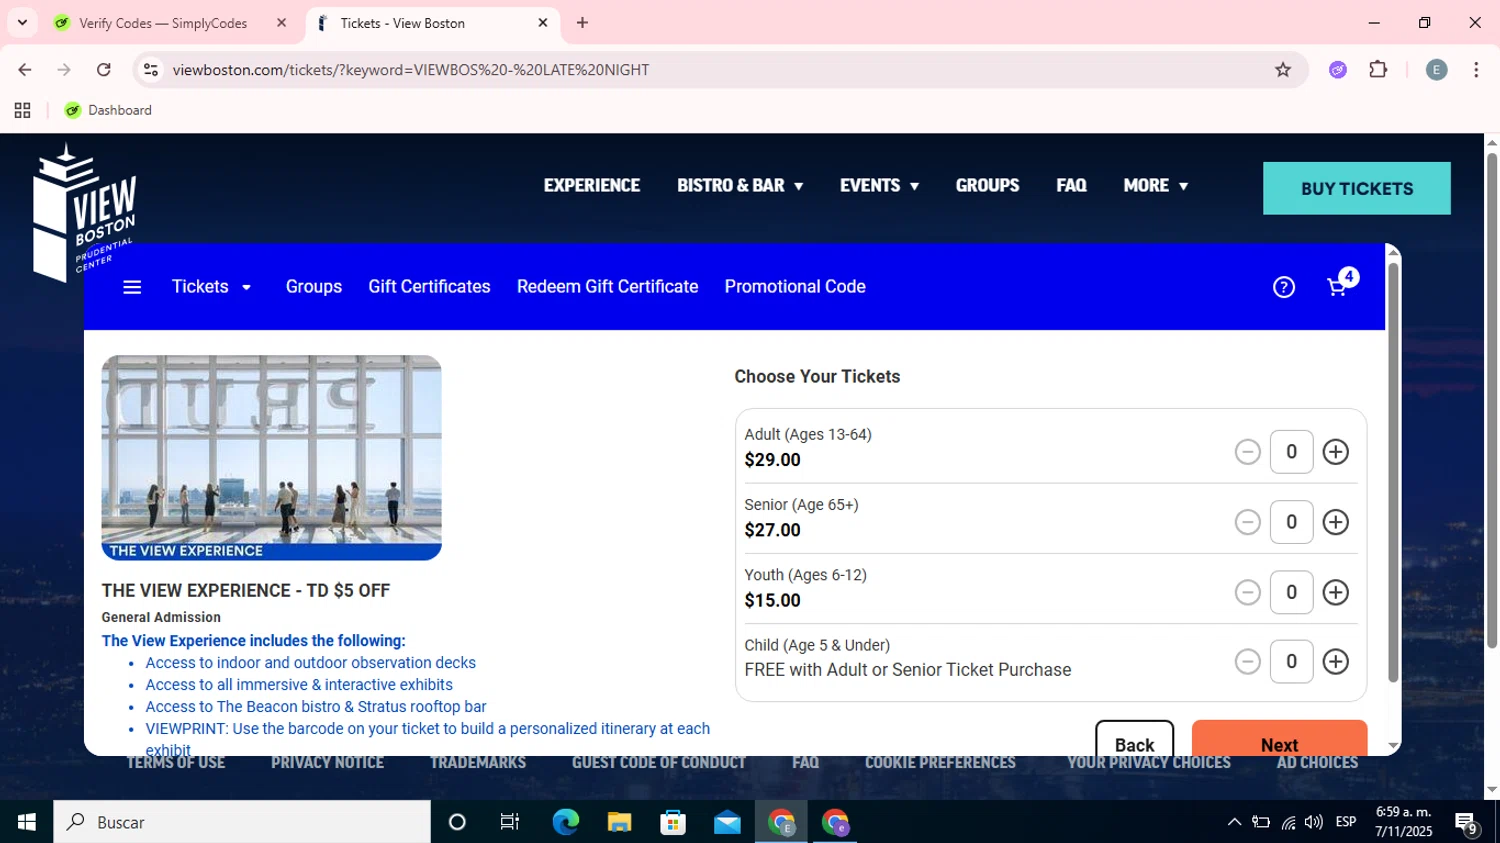Click the View Boston logo
Screen dimensions: 1500x843
tap(84, 212)
